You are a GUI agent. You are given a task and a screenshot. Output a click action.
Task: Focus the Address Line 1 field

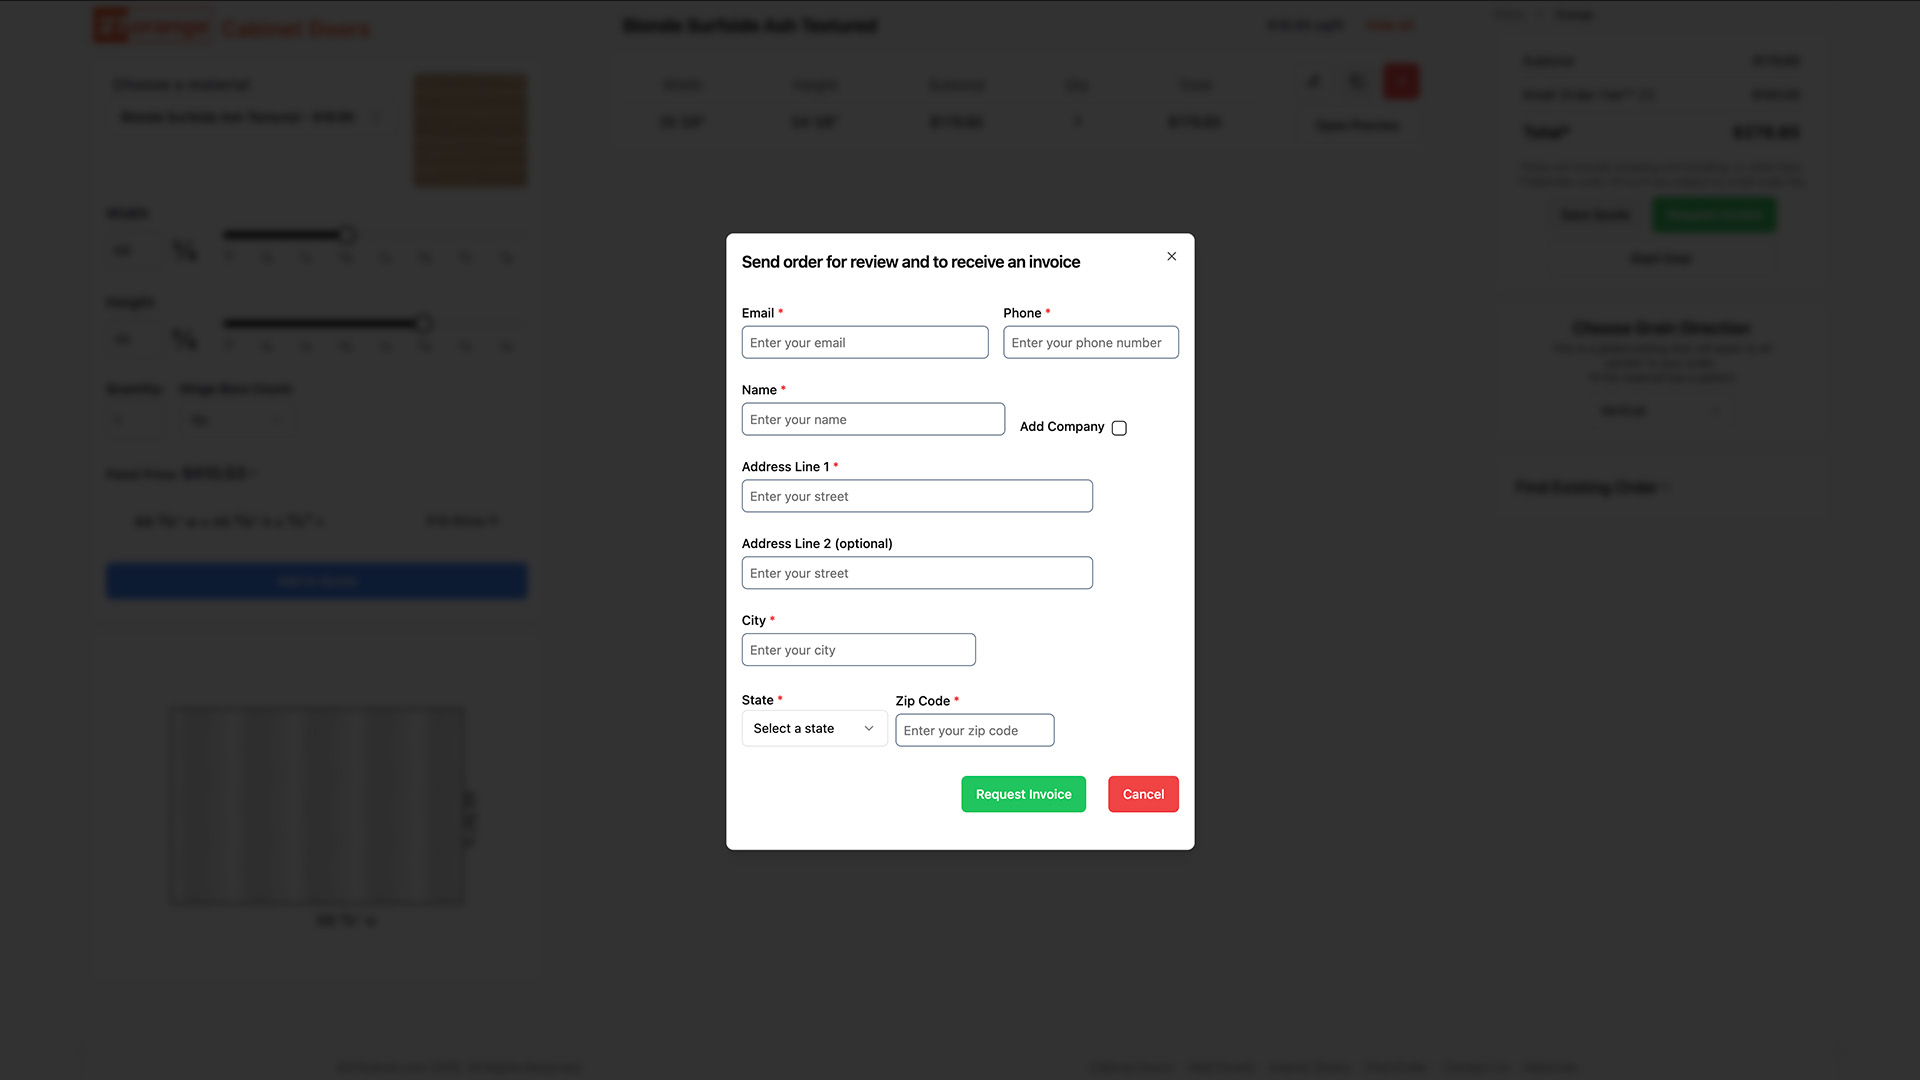(x=916, y=497)
